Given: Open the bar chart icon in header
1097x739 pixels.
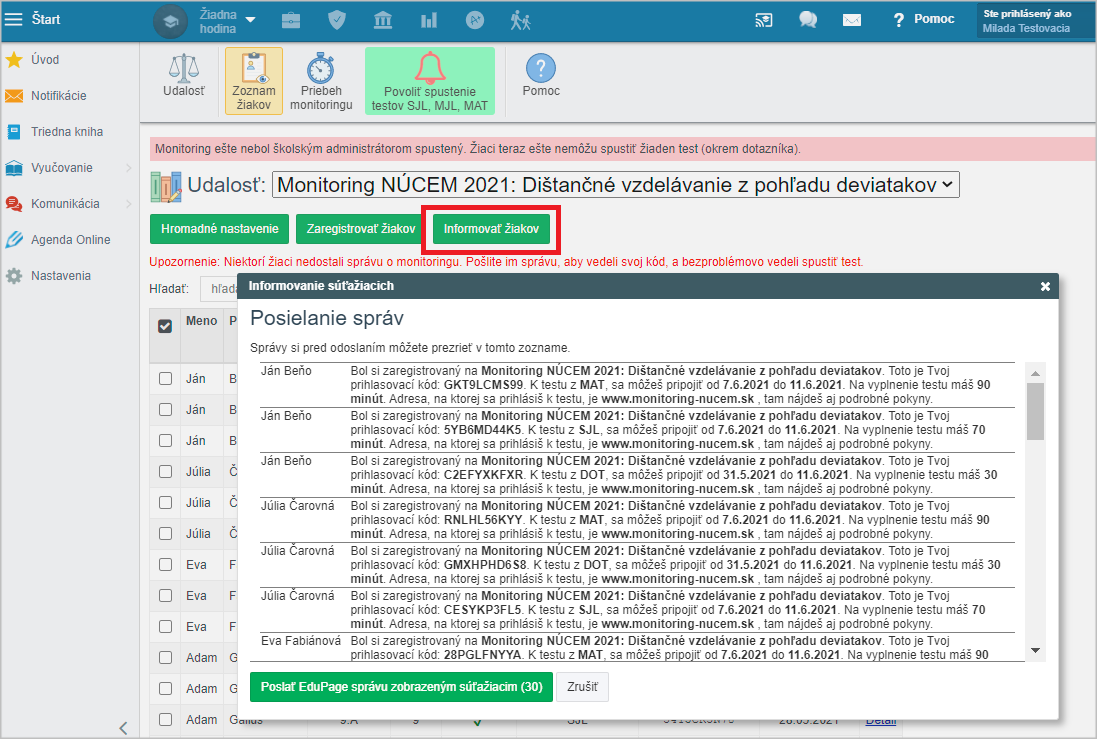Looking at the screenshot, I should (x=429, y=20).
